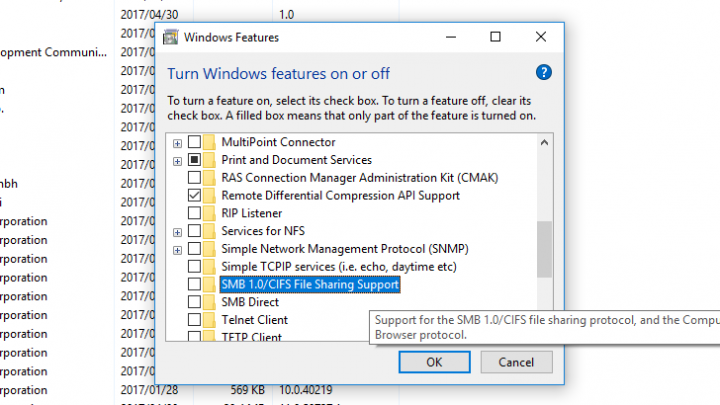
Task: Select the Telnet Client label
Action: pos(254,320)
